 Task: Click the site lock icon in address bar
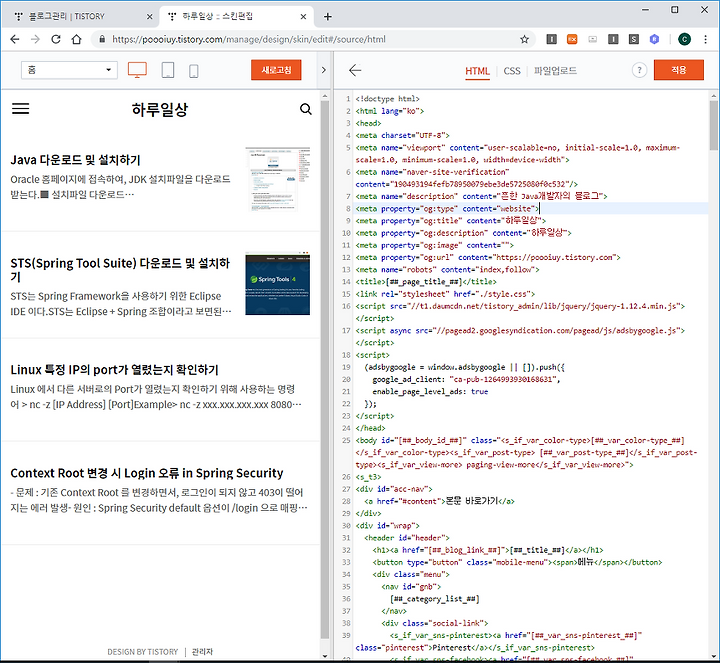102,39
